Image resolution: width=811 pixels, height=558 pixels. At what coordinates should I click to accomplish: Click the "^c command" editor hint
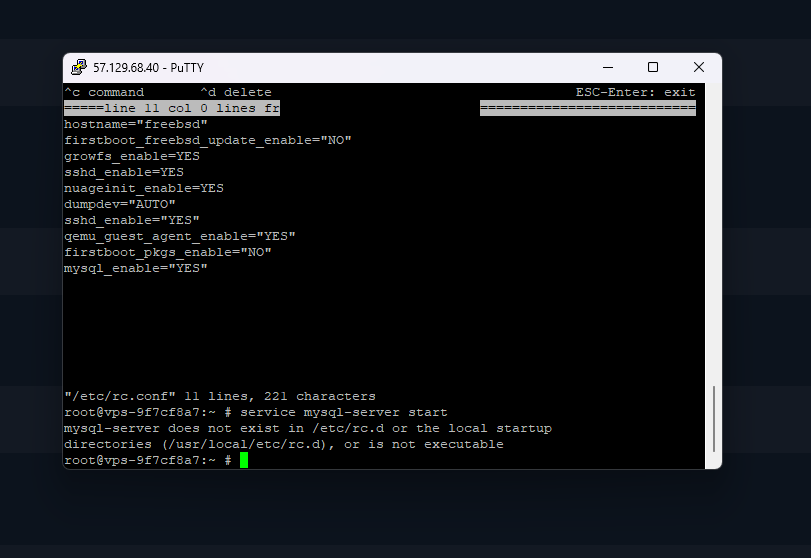pyautogui.click(x=104, y=92)
